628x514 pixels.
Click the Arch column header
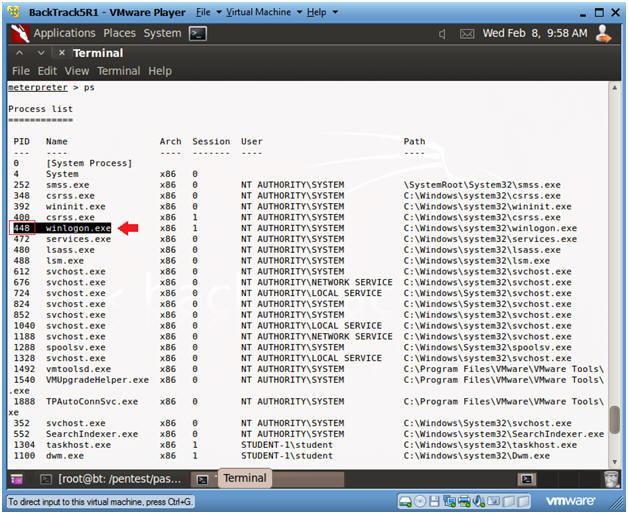pyautogui.click(x=171, y=141)
